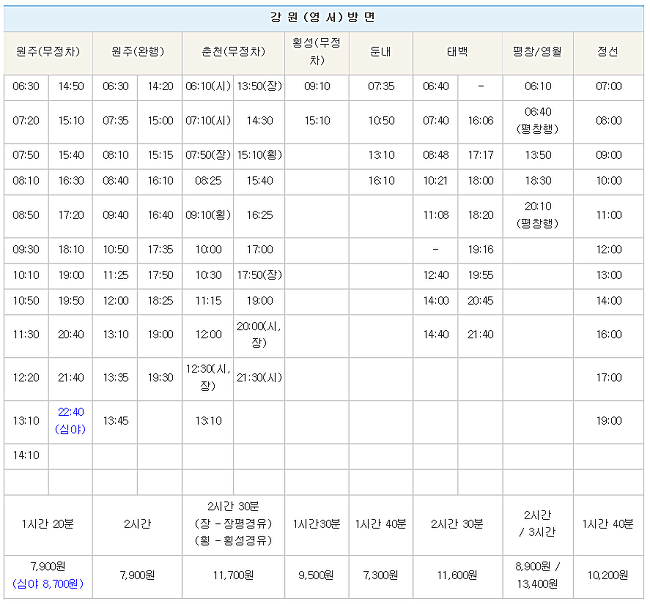
Task: Select the 14:50 departure time
Action: click(71, 86)
